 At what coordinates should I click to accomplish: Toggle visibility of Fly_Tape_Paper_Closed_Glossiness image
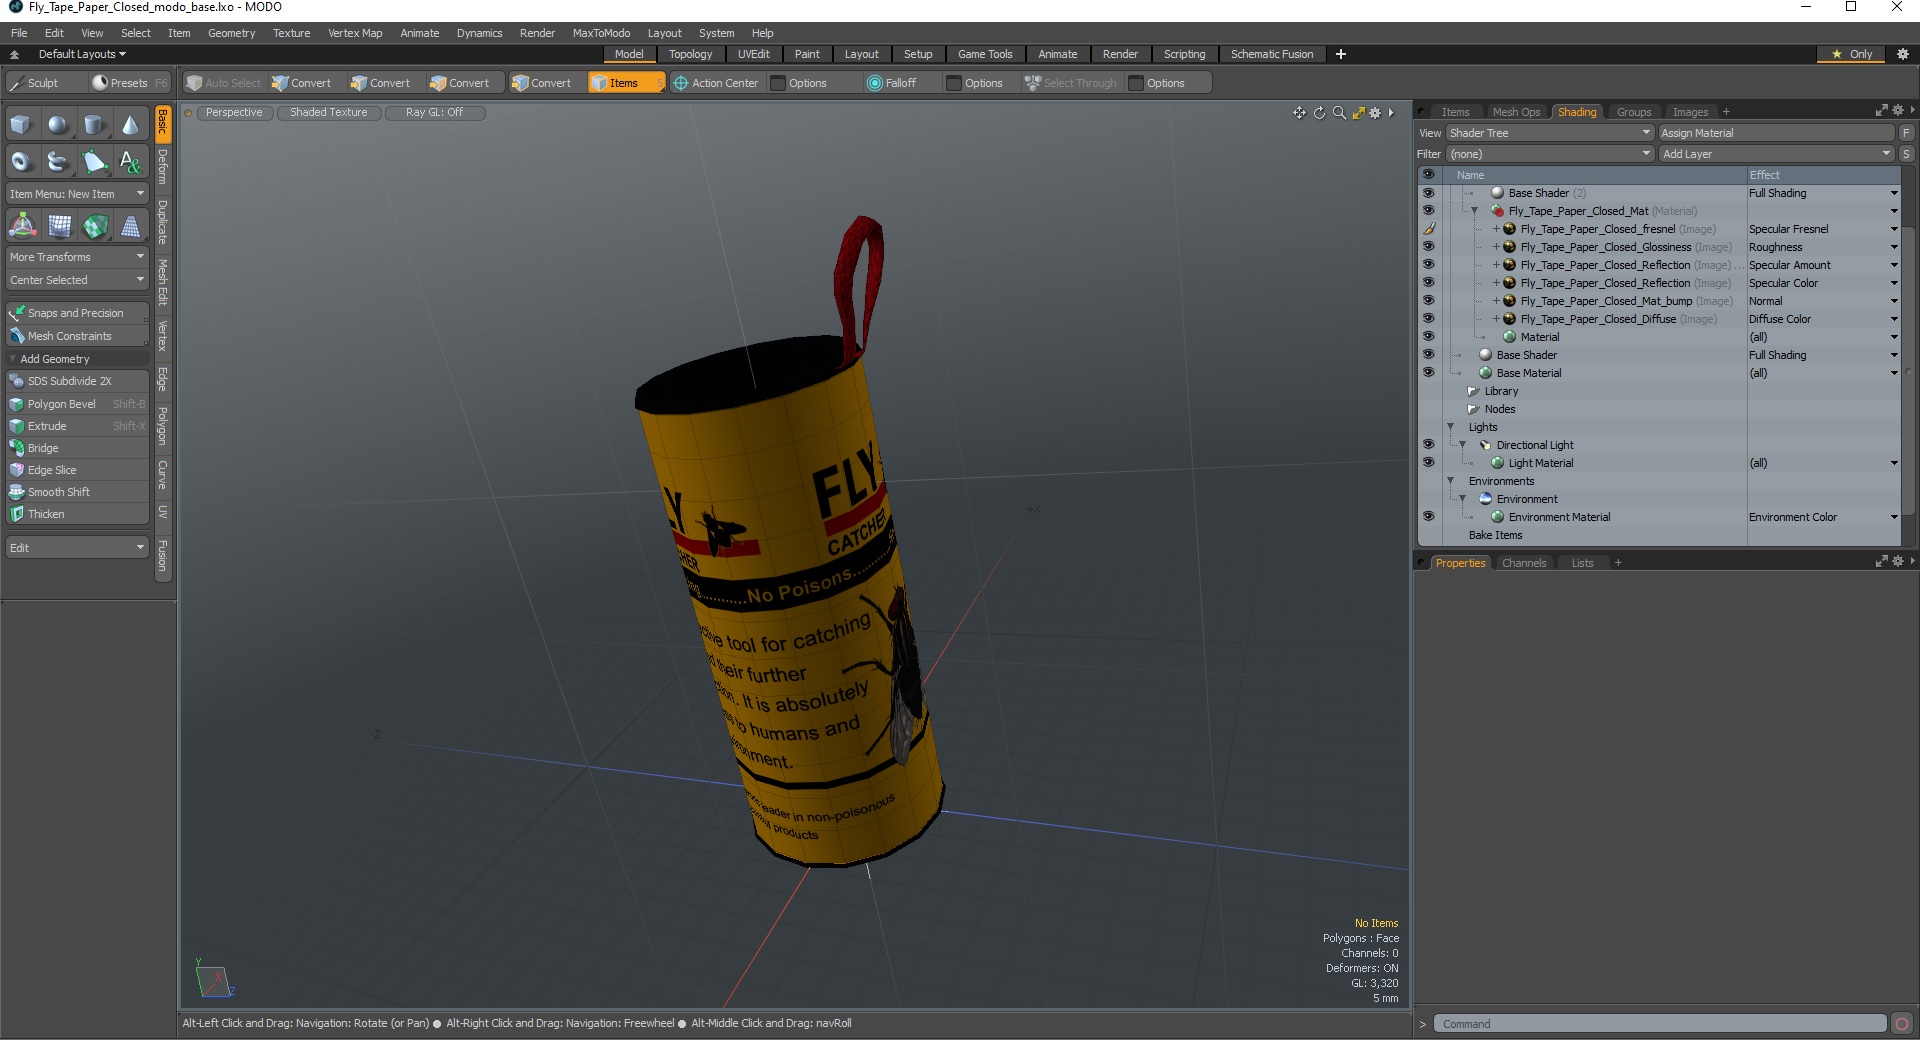(x=1428, y=247)
